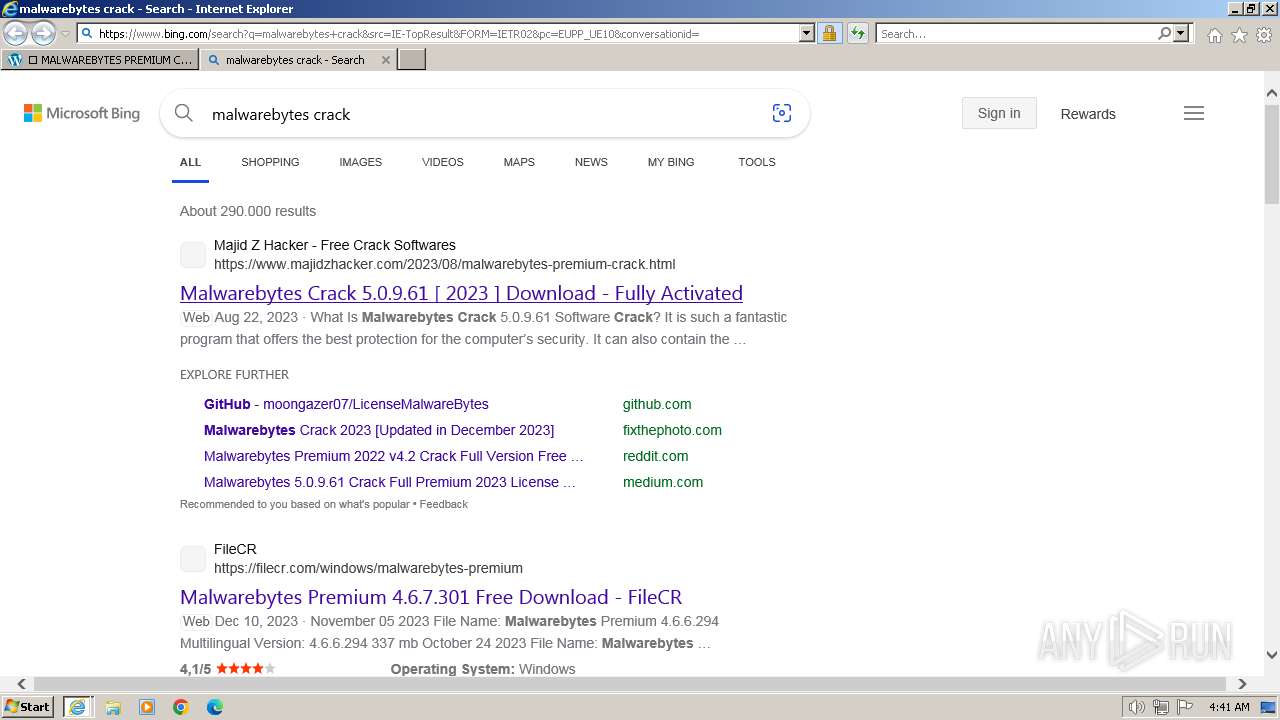
Task: Open the Bing hamburger menu
Action: [x=1194, y=113]
